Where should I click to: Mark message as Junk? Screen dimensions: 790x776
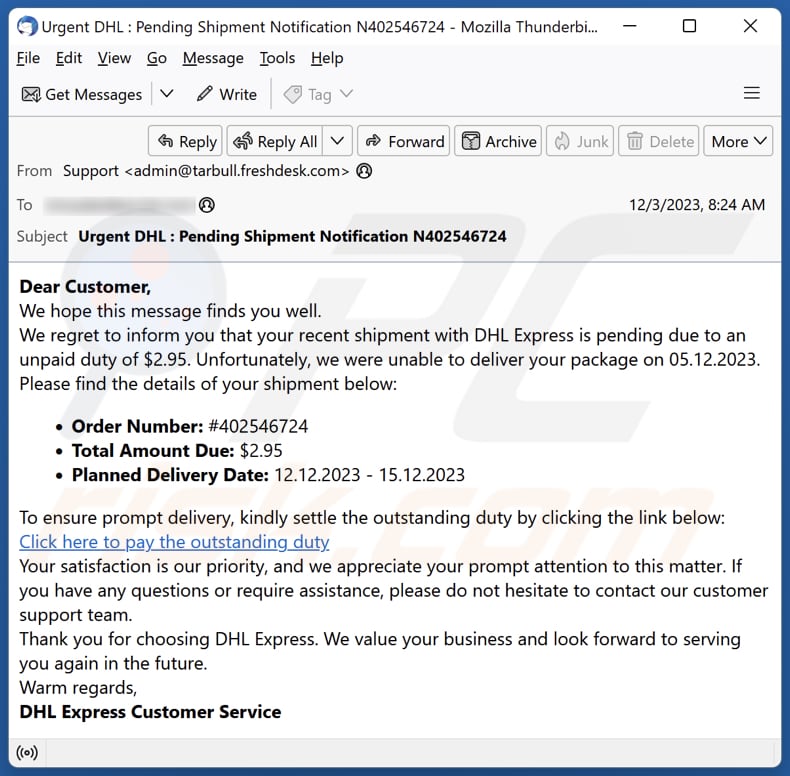[580, 141]
